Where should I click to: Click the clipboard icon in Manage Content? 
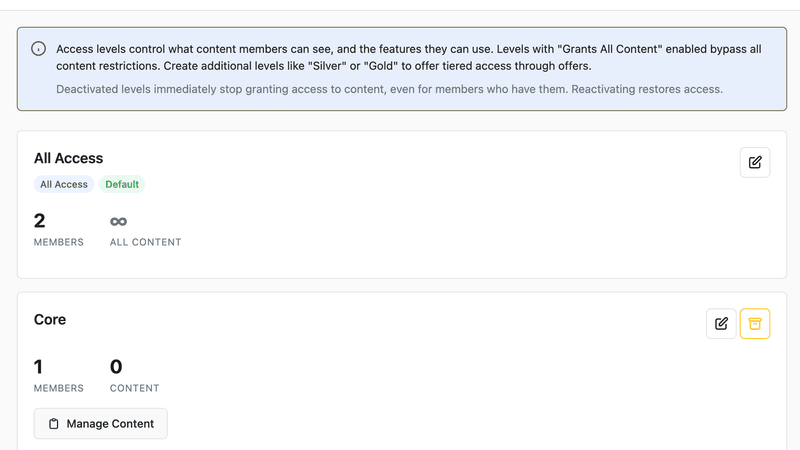click(54, 424)
